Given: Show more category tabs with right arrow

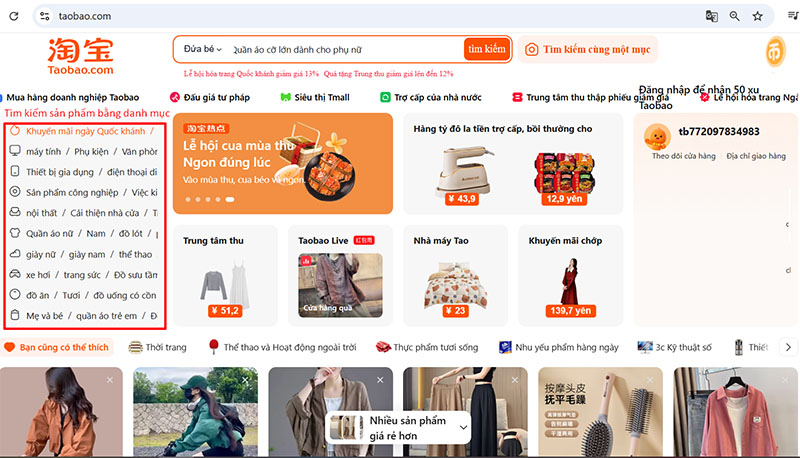Looking at the screenshot, I should tap(788, 347).
